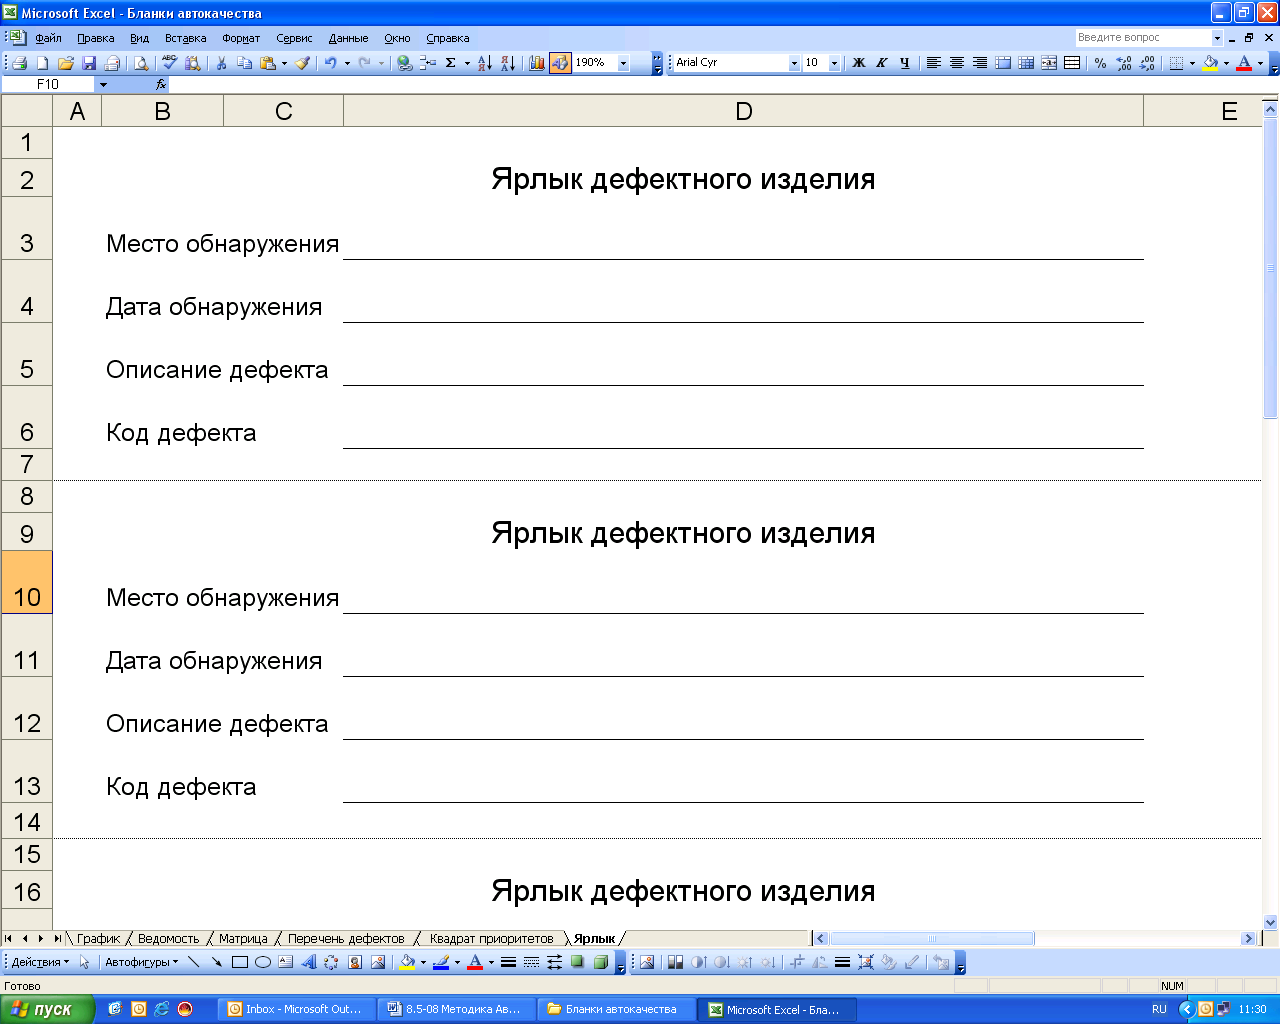Open the Borders dropdown arrow

(1192, 63)
